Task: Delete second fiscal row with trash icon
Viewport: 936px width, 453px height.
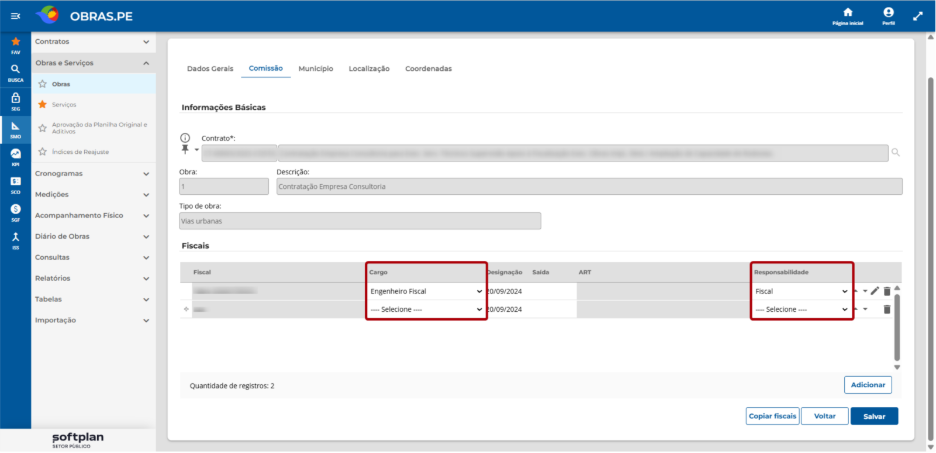Action: pyautogui.click(x=887, y=309)
